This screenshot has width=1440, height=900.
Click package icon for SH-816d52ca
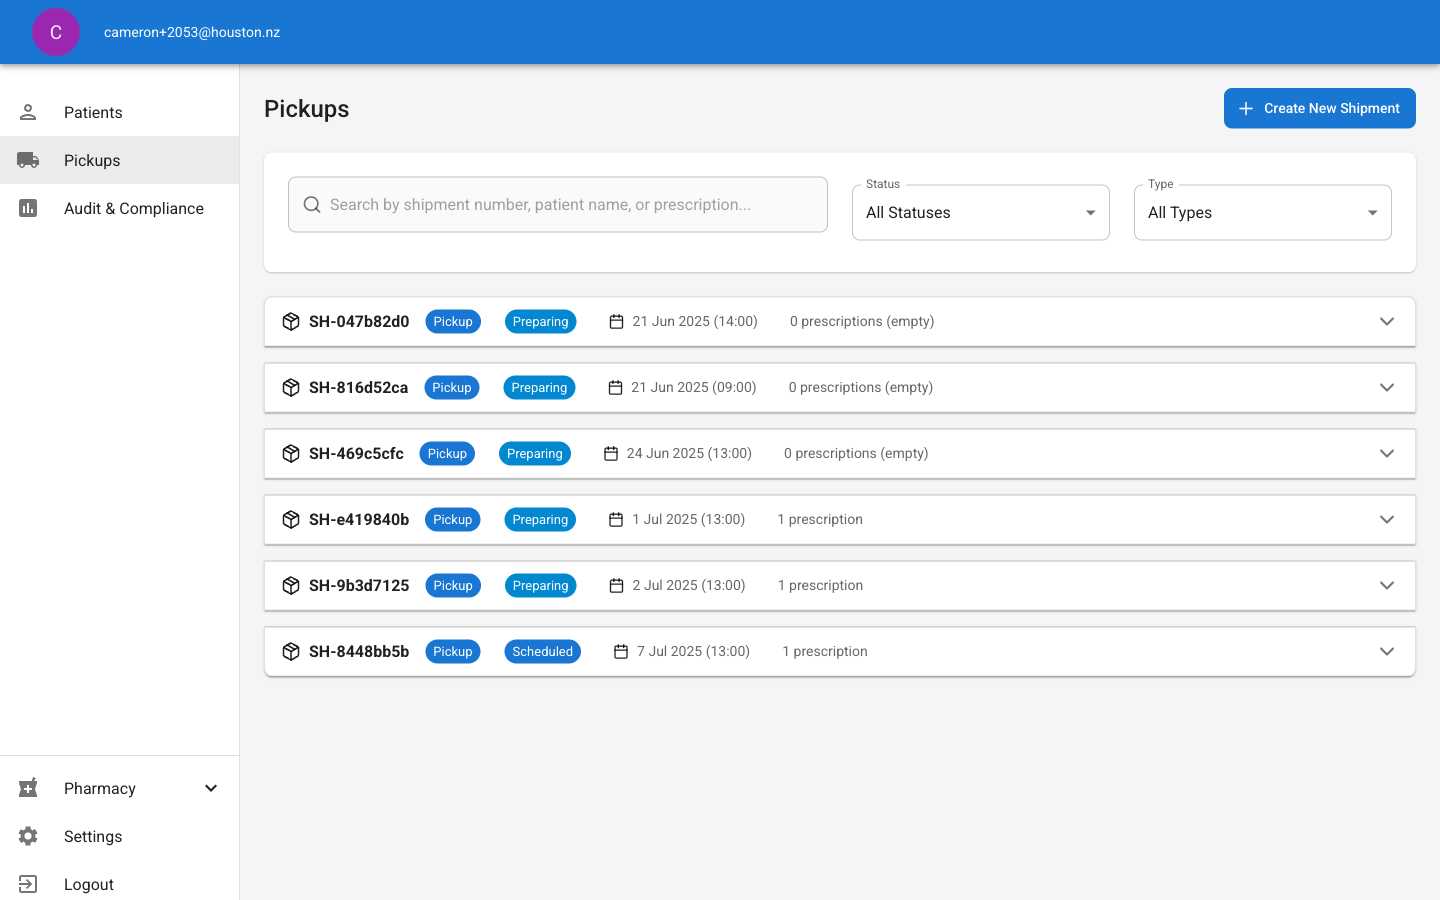pos(291,387)
